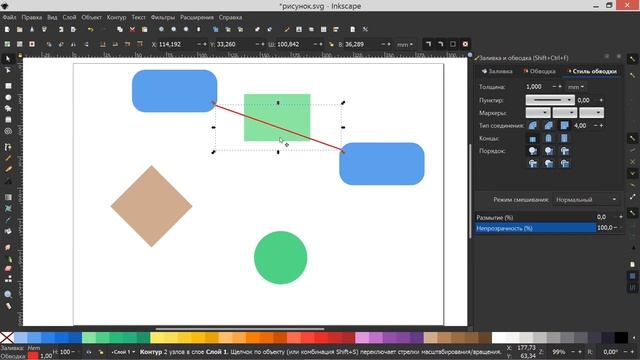
Task: Select the 3D box tool
Action: (x=8, y=120)
